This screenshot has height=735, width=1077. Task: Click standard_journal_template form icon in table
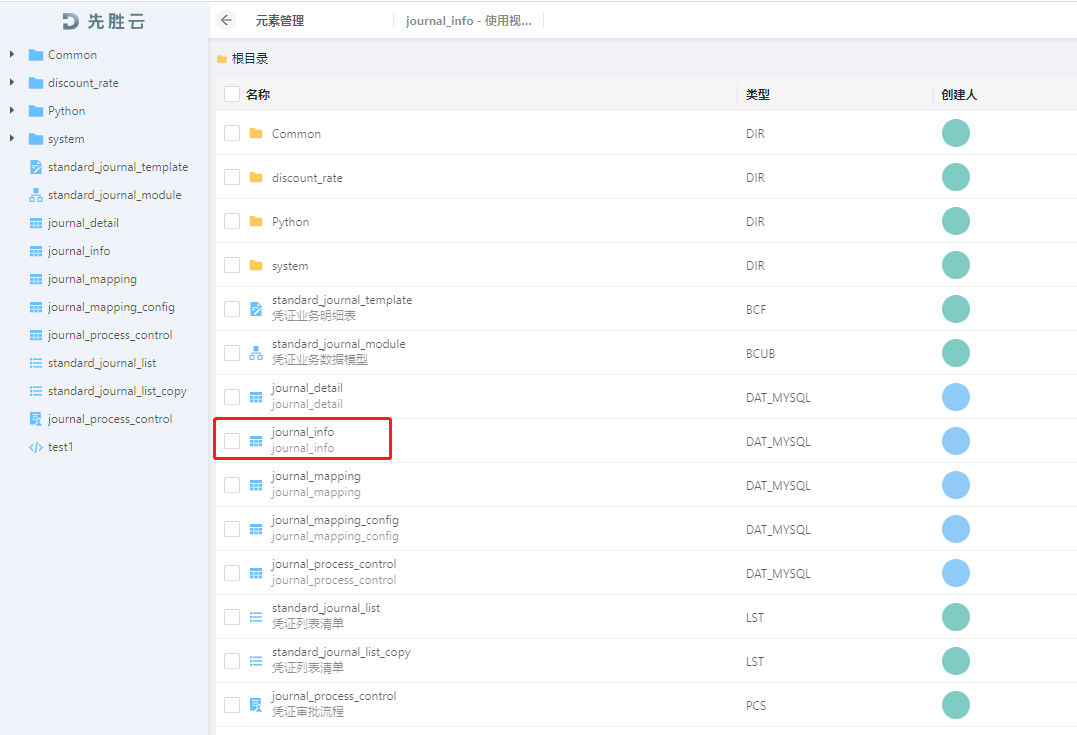tap(256, 309)
